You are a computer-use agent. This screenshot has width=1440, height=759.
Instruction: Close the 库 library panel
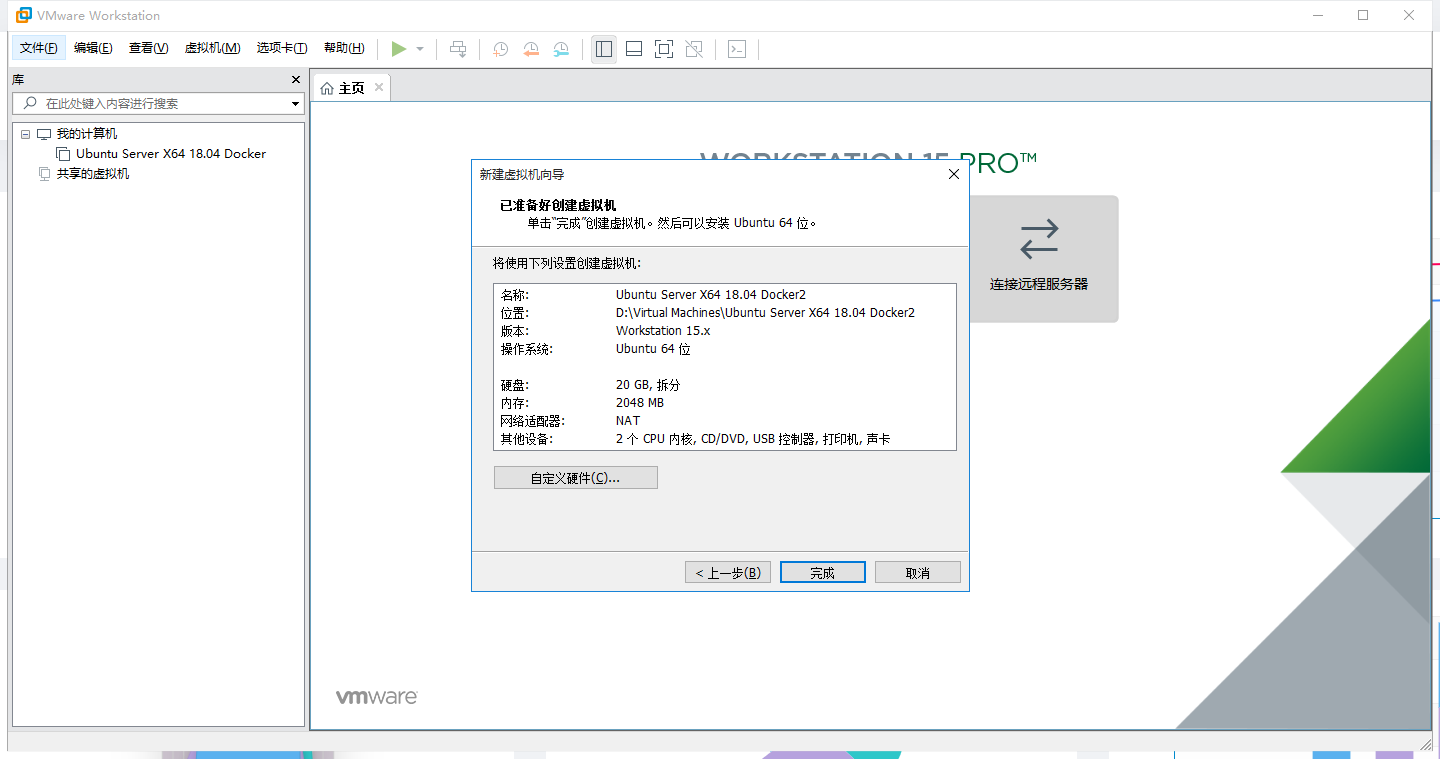[295, 80]
